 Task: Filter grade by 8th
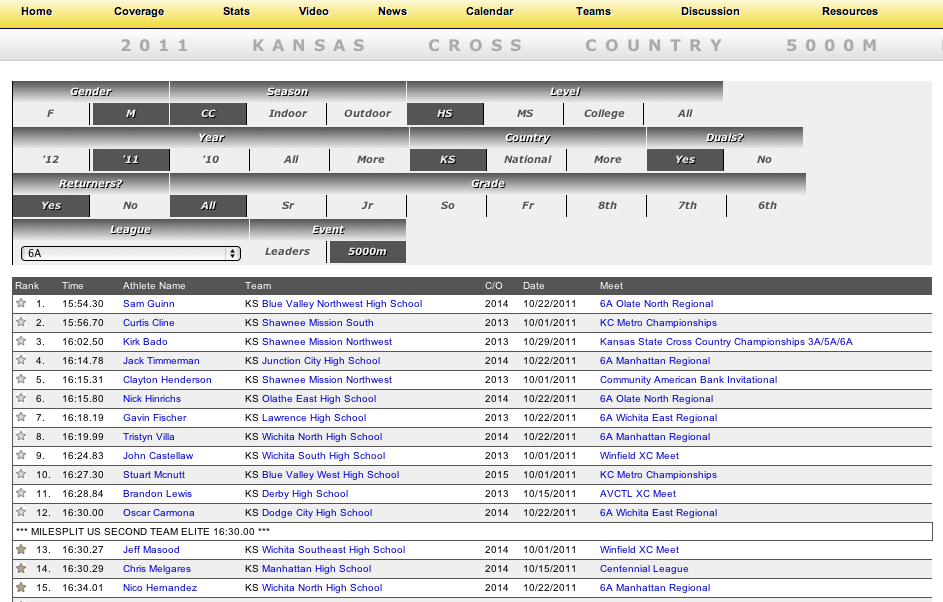(607, 206)
